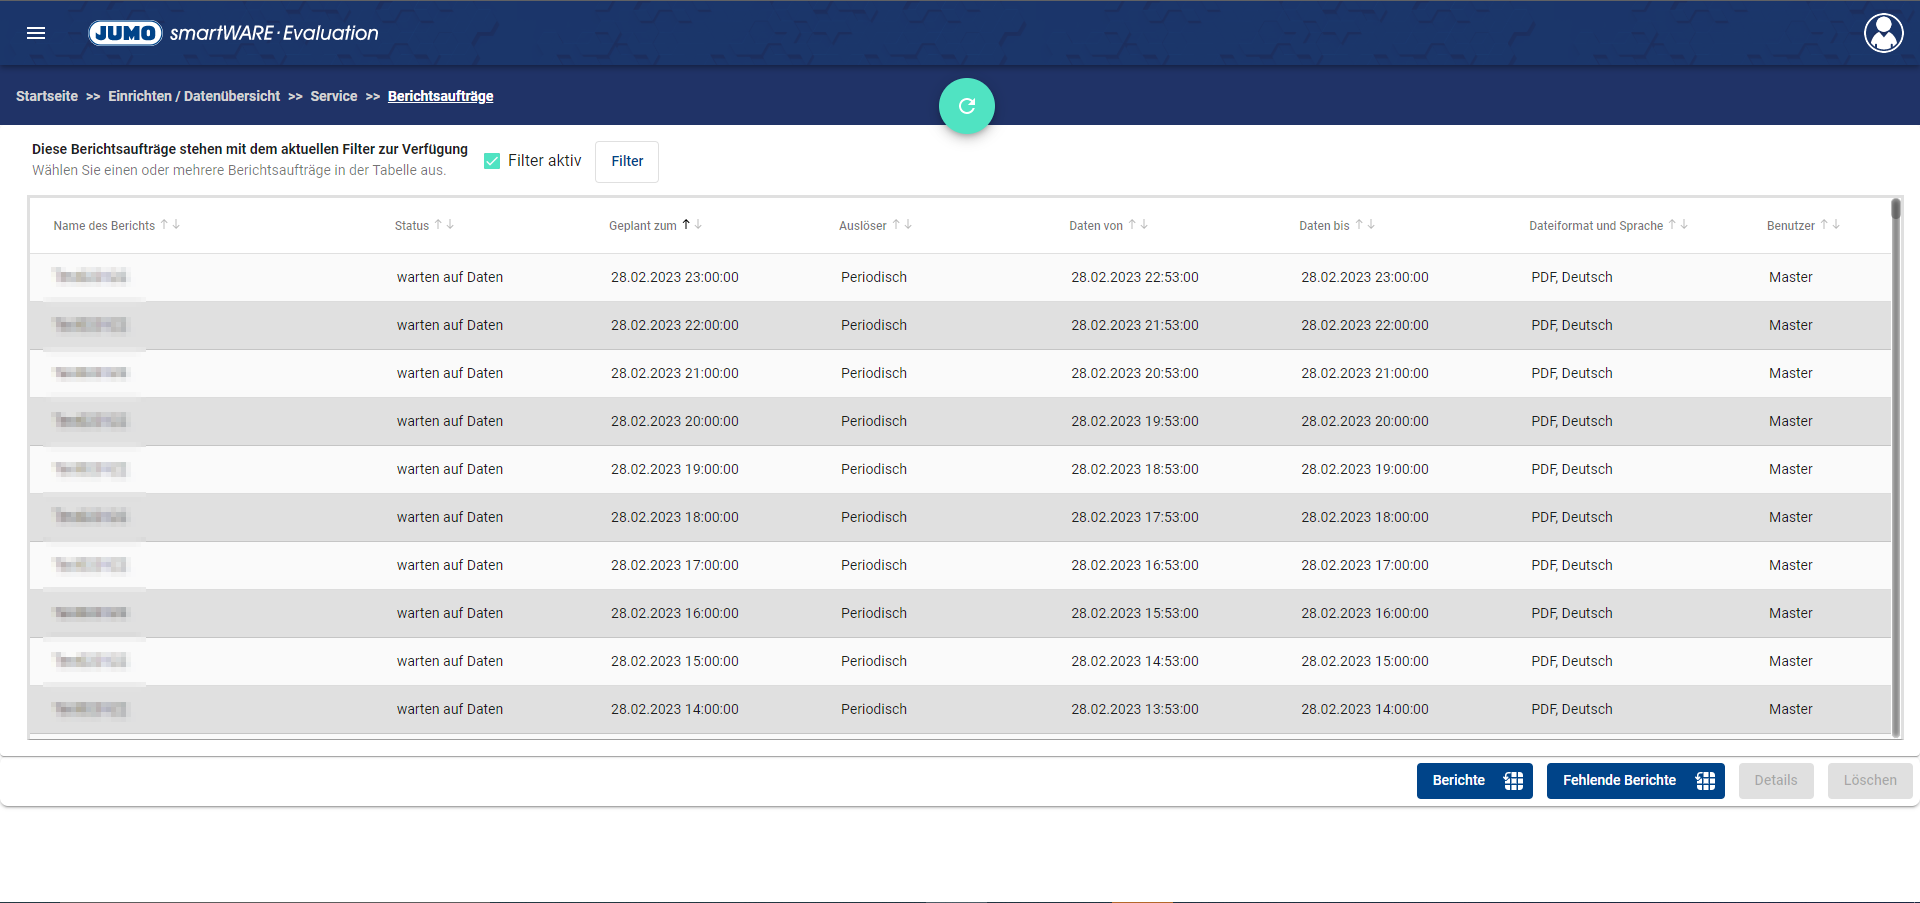Click Daten von cell 28.02.2023 20:53:00

1135,373
